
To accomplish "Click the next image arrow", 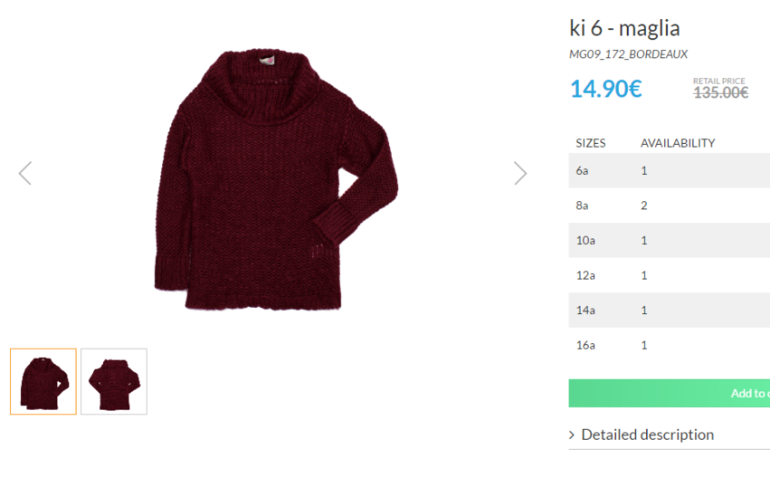I will (x=520, y=173).
